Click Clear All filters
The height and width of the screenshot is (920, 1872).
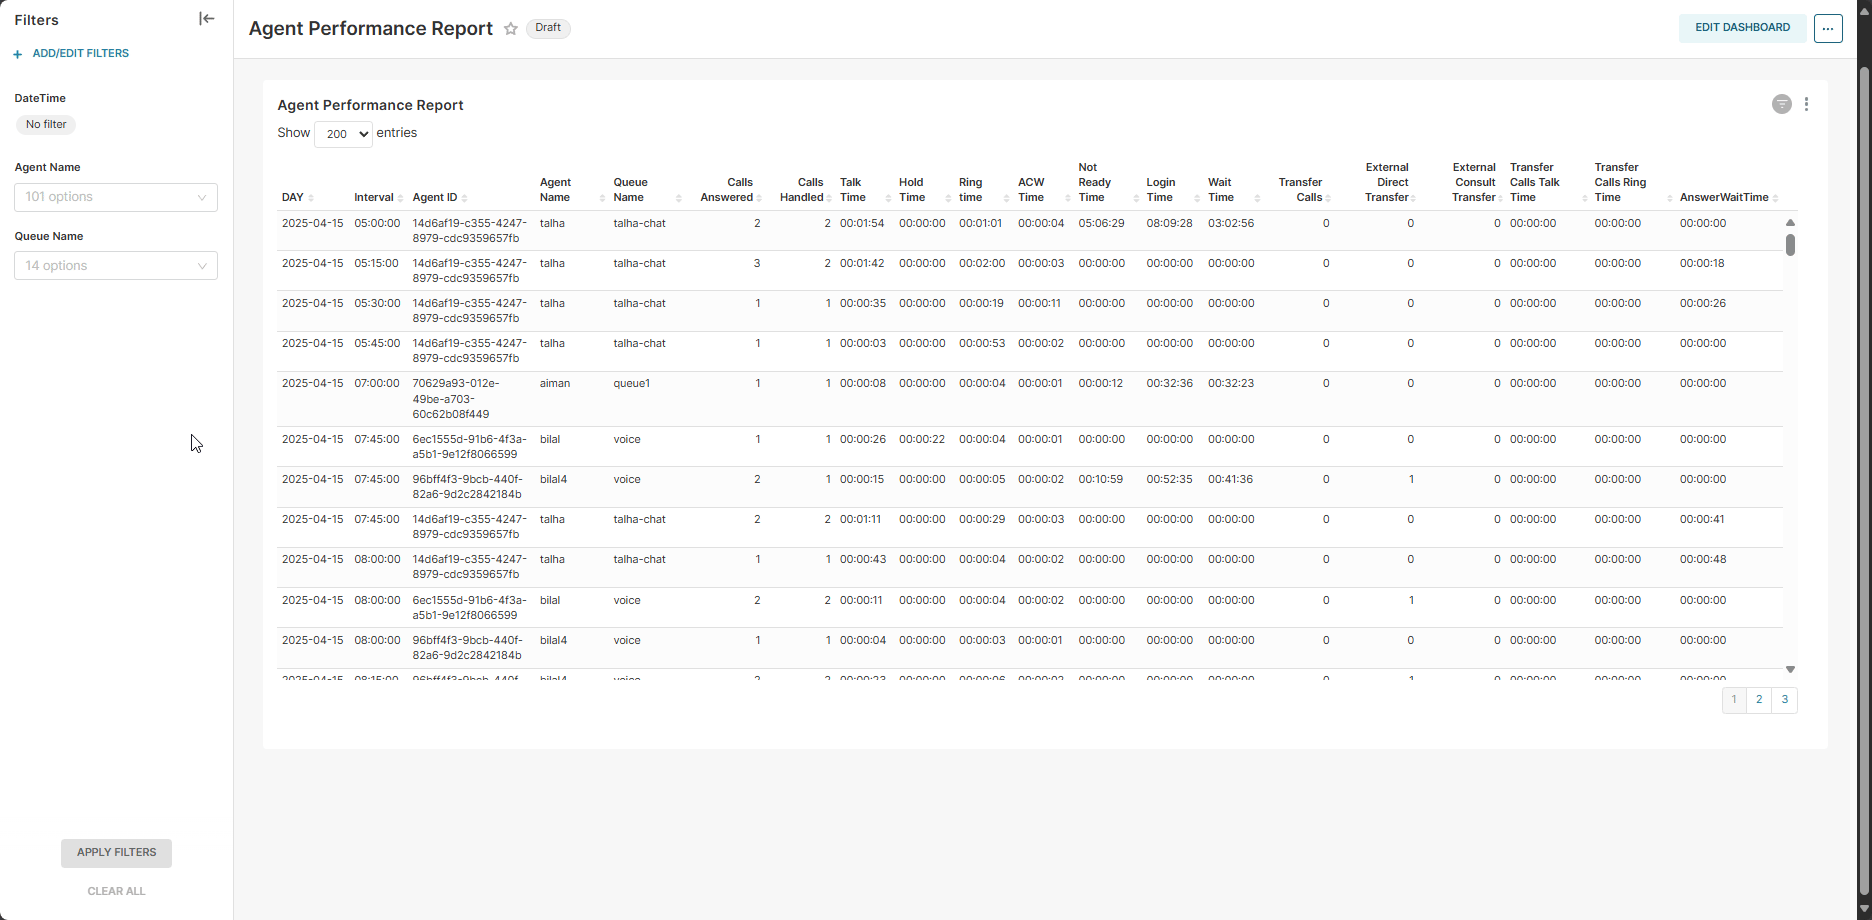116,891
